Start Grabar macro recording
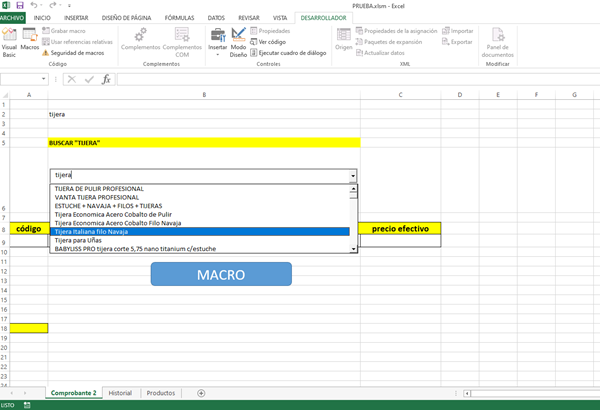Viewport: 600px width, 410px height. point(64,31)
